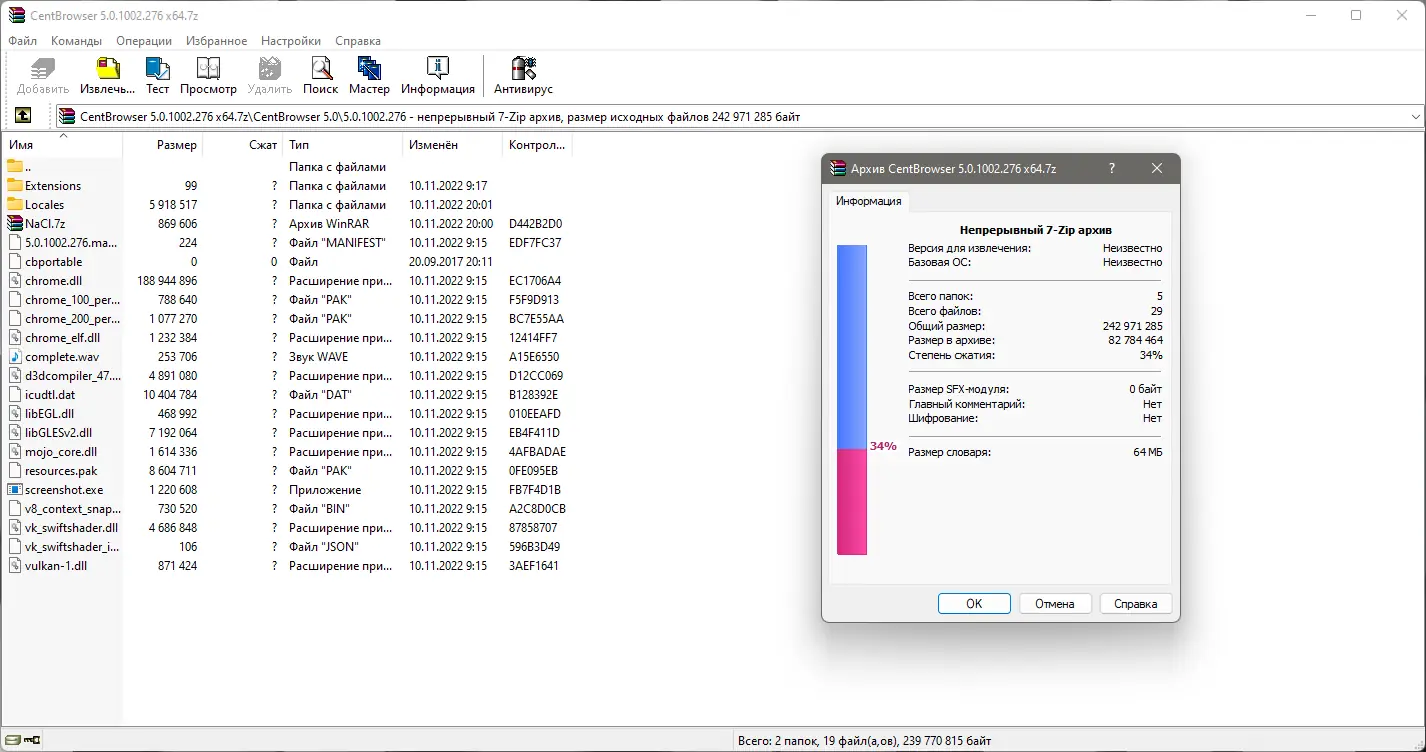Click the Извлечь (Extract) icon
The width and height of the screenshot is (1426, 752).
click(x=106, y=70)
